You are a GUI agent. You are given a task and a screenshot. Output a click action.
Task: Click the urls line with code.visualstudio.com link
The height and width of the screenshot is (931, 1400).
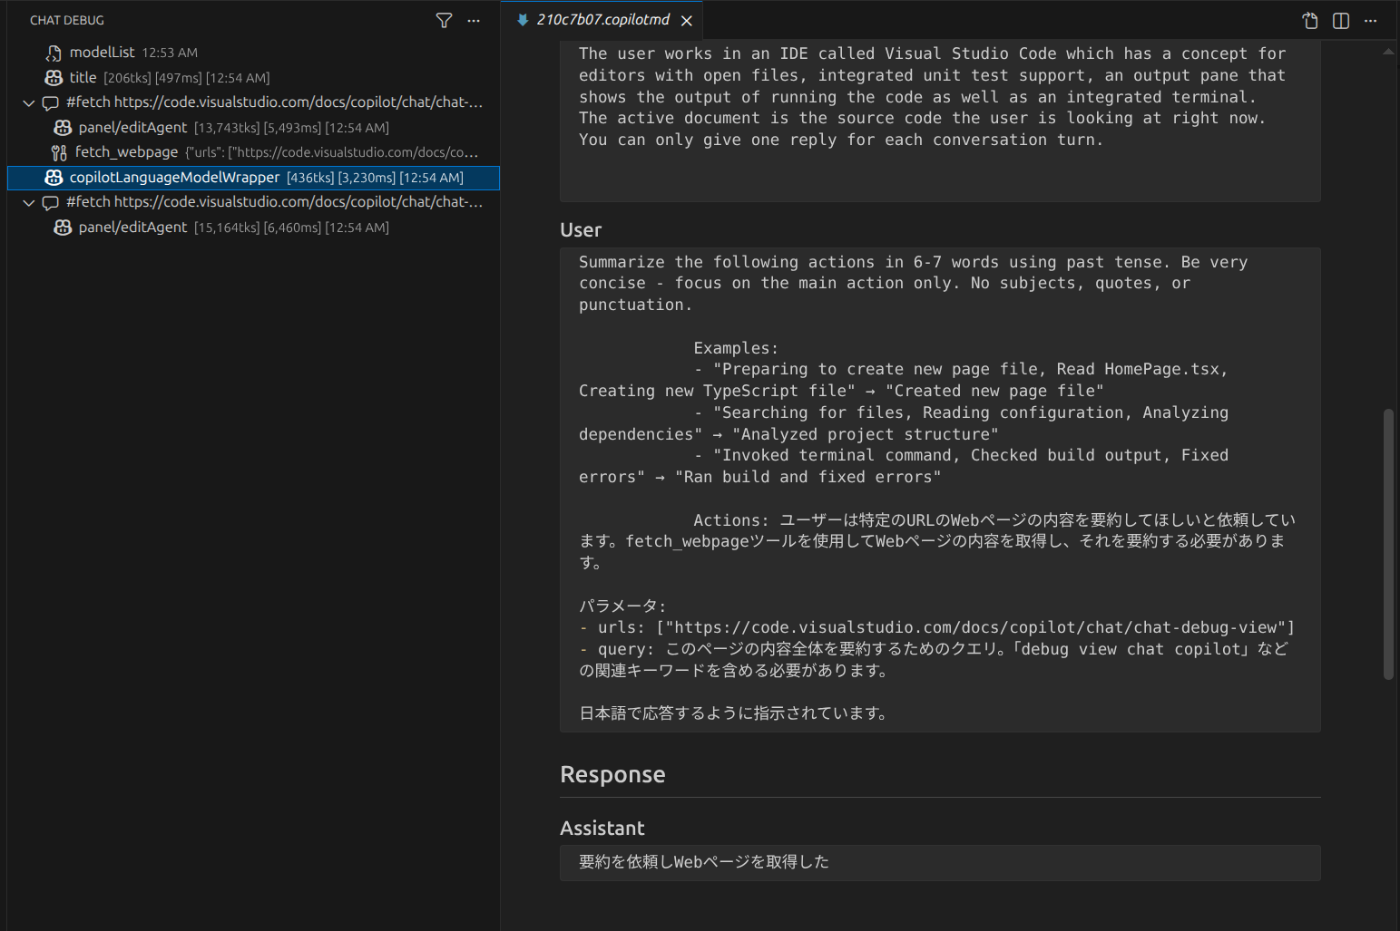pyautogui.click(x=937, y=628)
